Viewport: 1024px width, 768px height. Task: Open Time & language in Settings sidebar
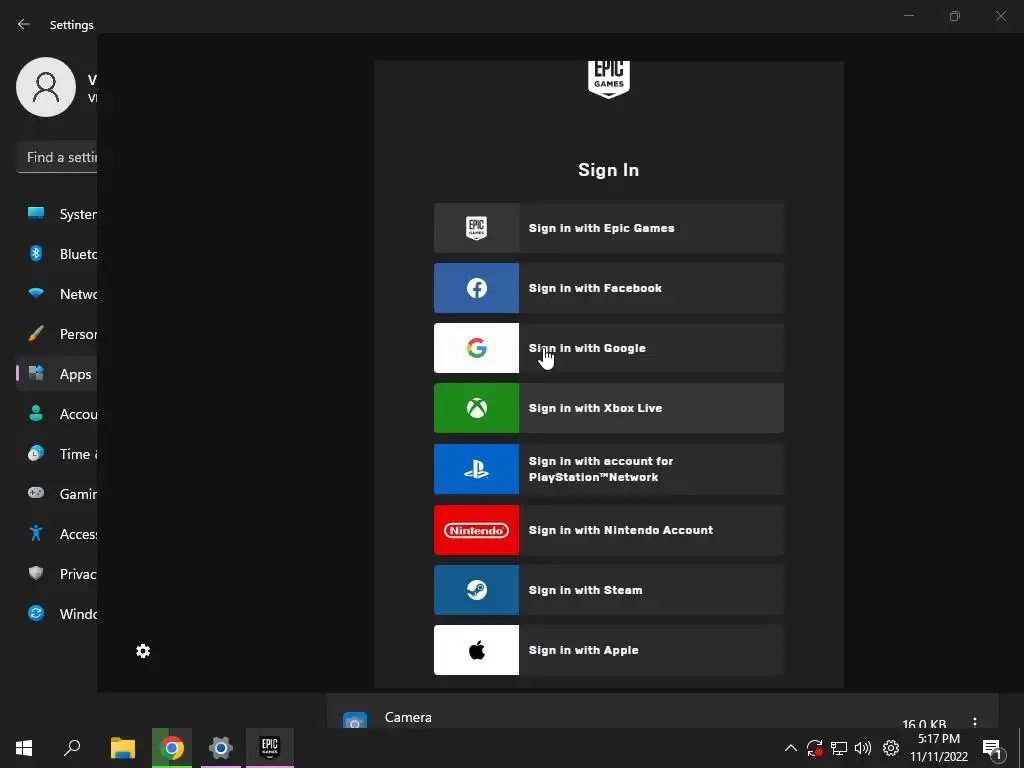point(57,454)
